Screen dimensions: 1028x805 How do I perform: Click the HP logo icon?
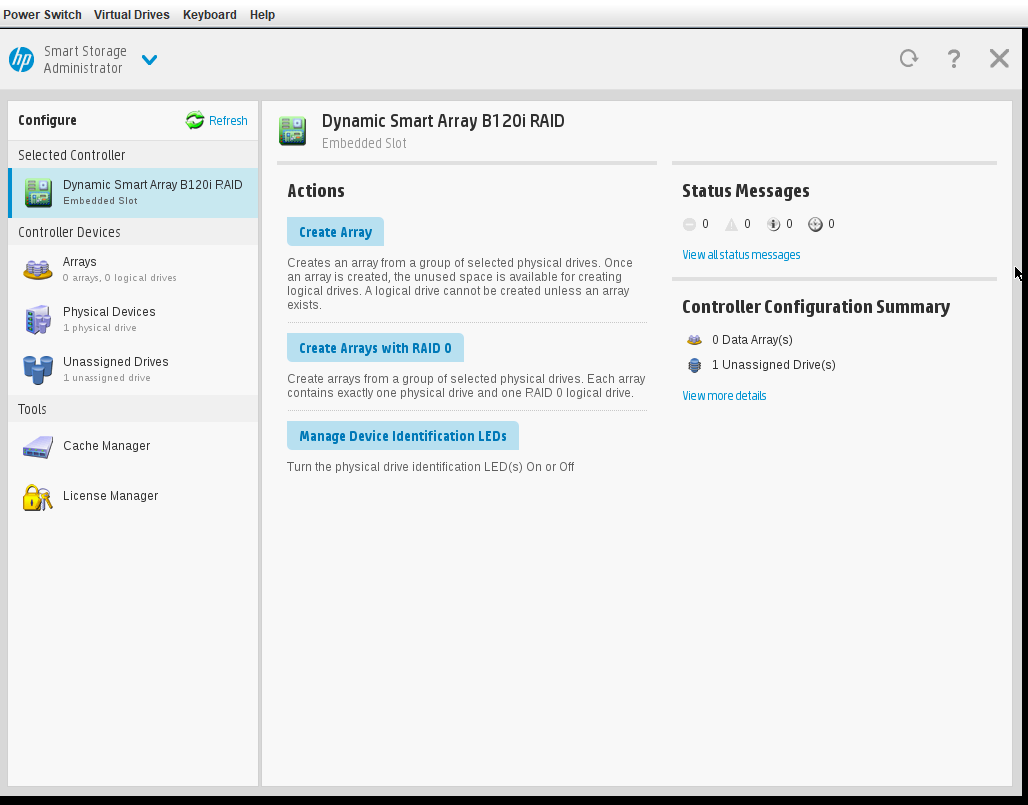point(22,60)
